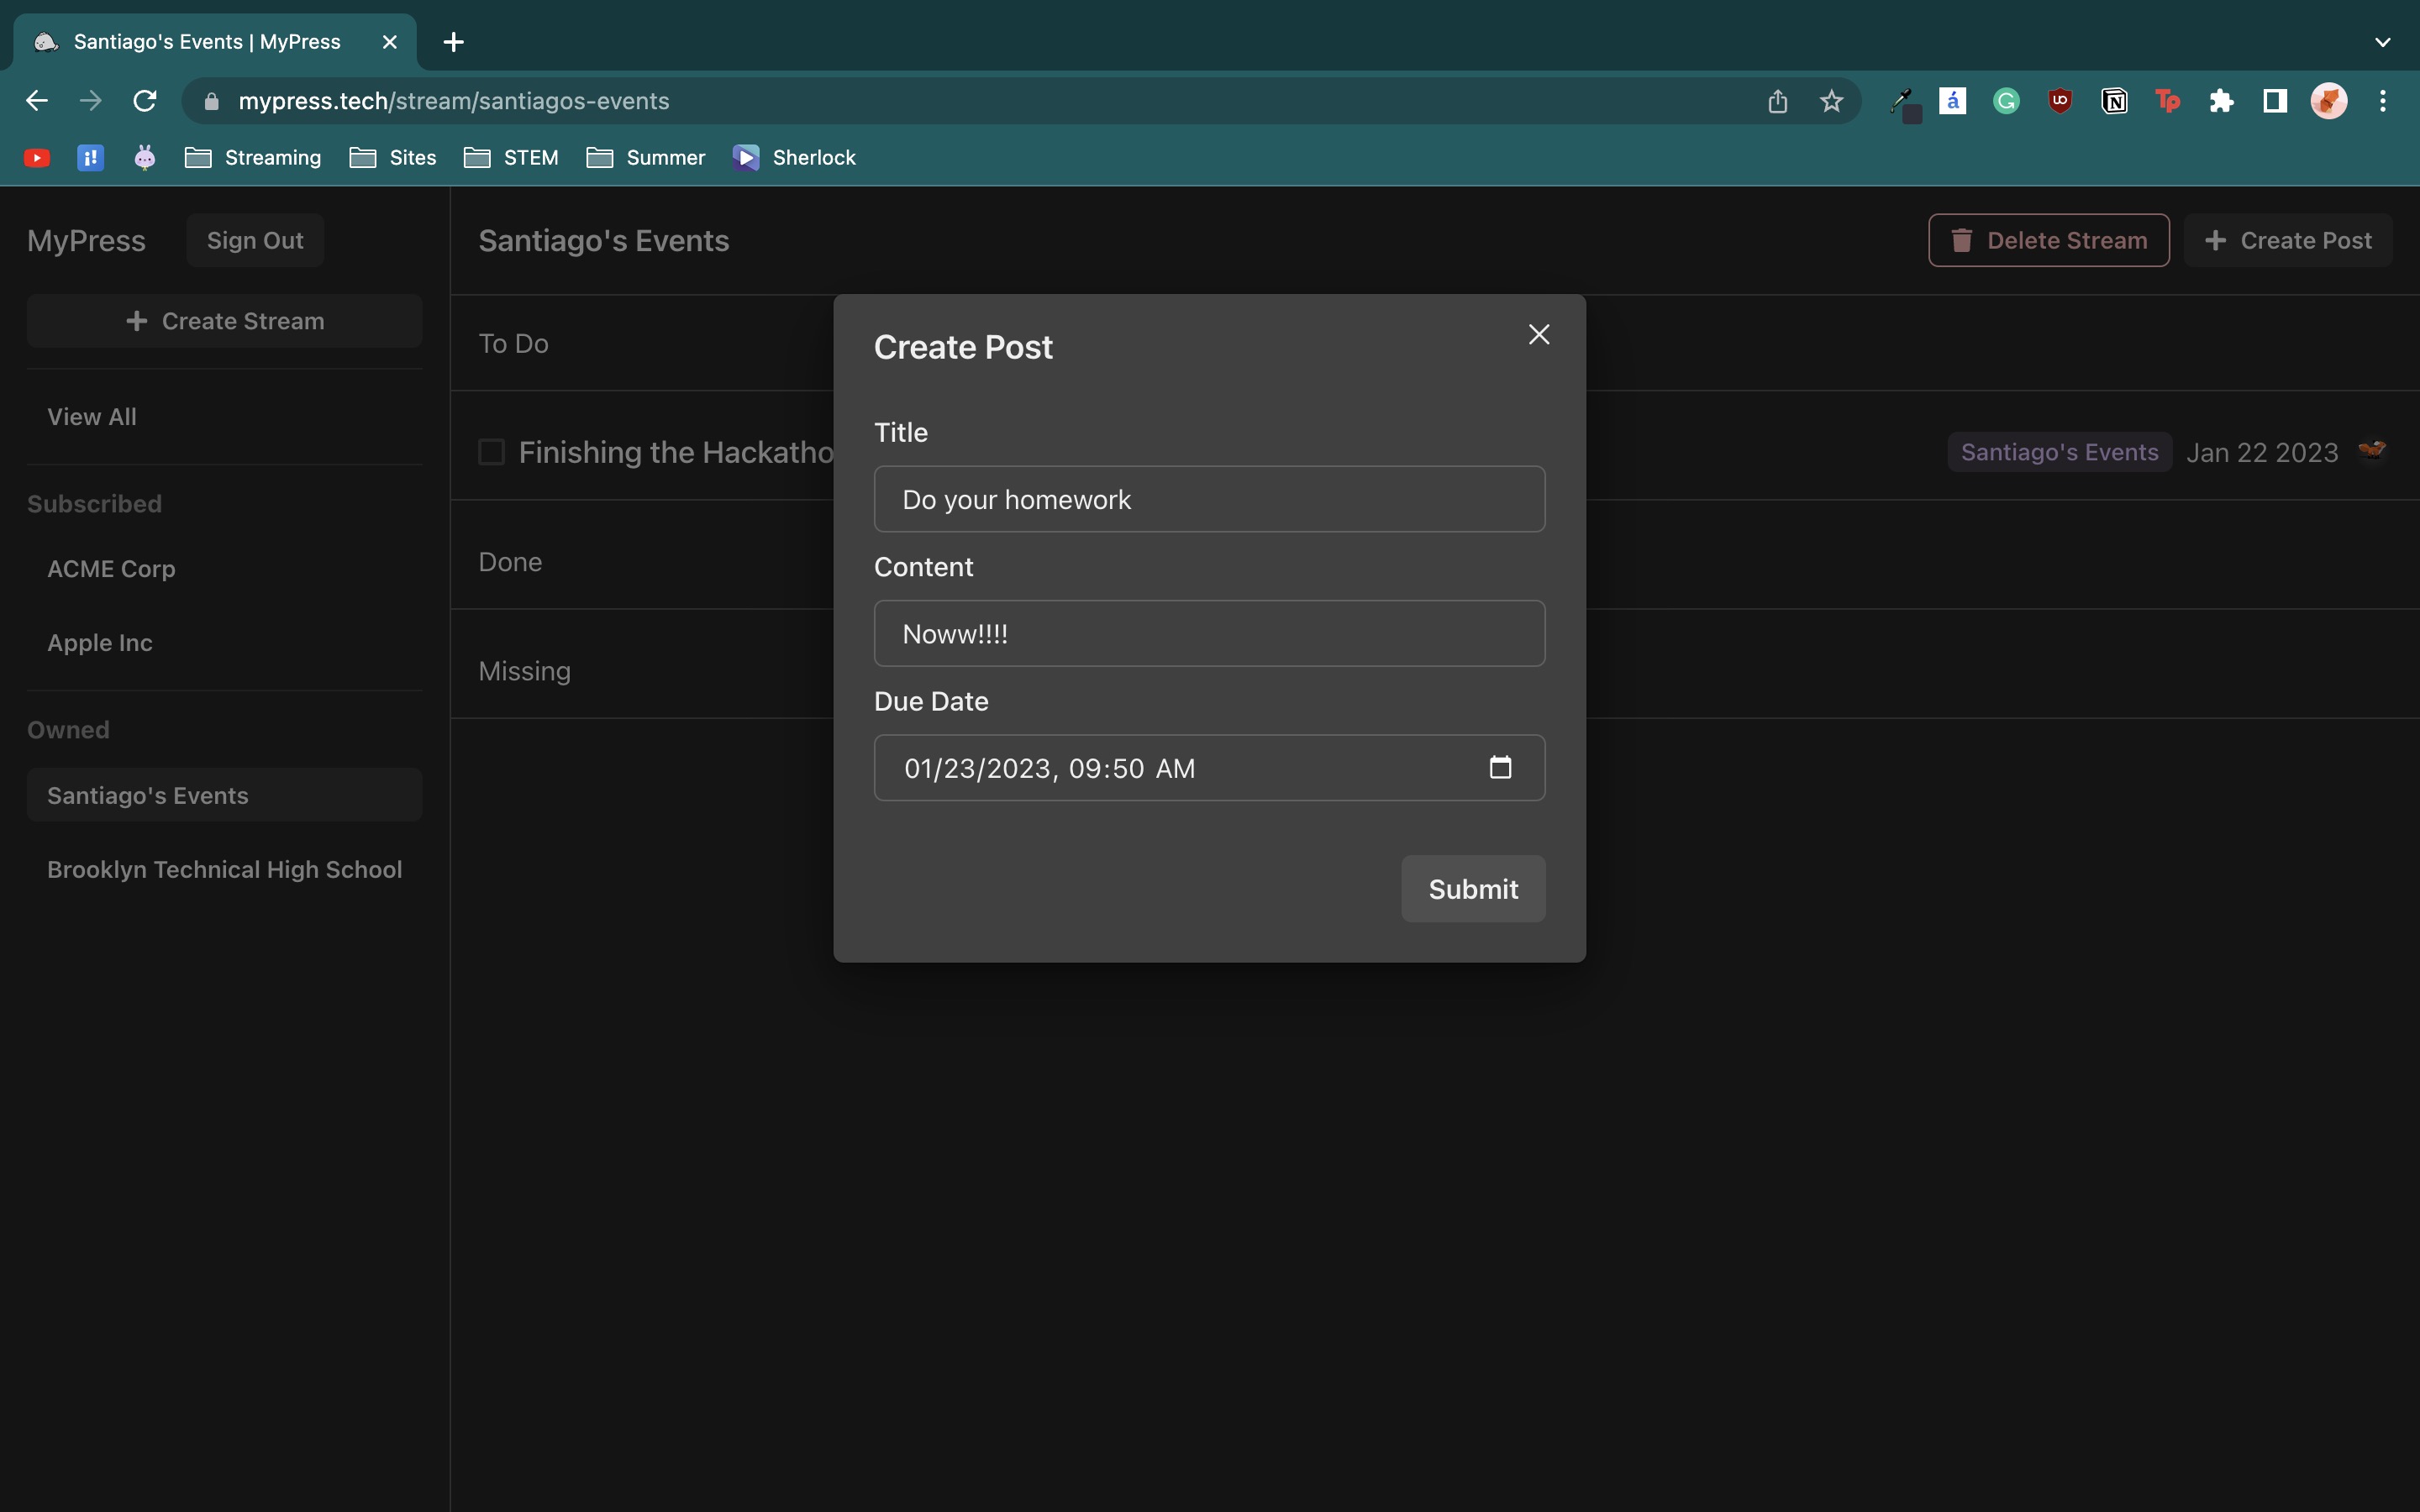2420x1512 pixels.
Task: Toggle the browser side panel
Action: coord(2275,101)
